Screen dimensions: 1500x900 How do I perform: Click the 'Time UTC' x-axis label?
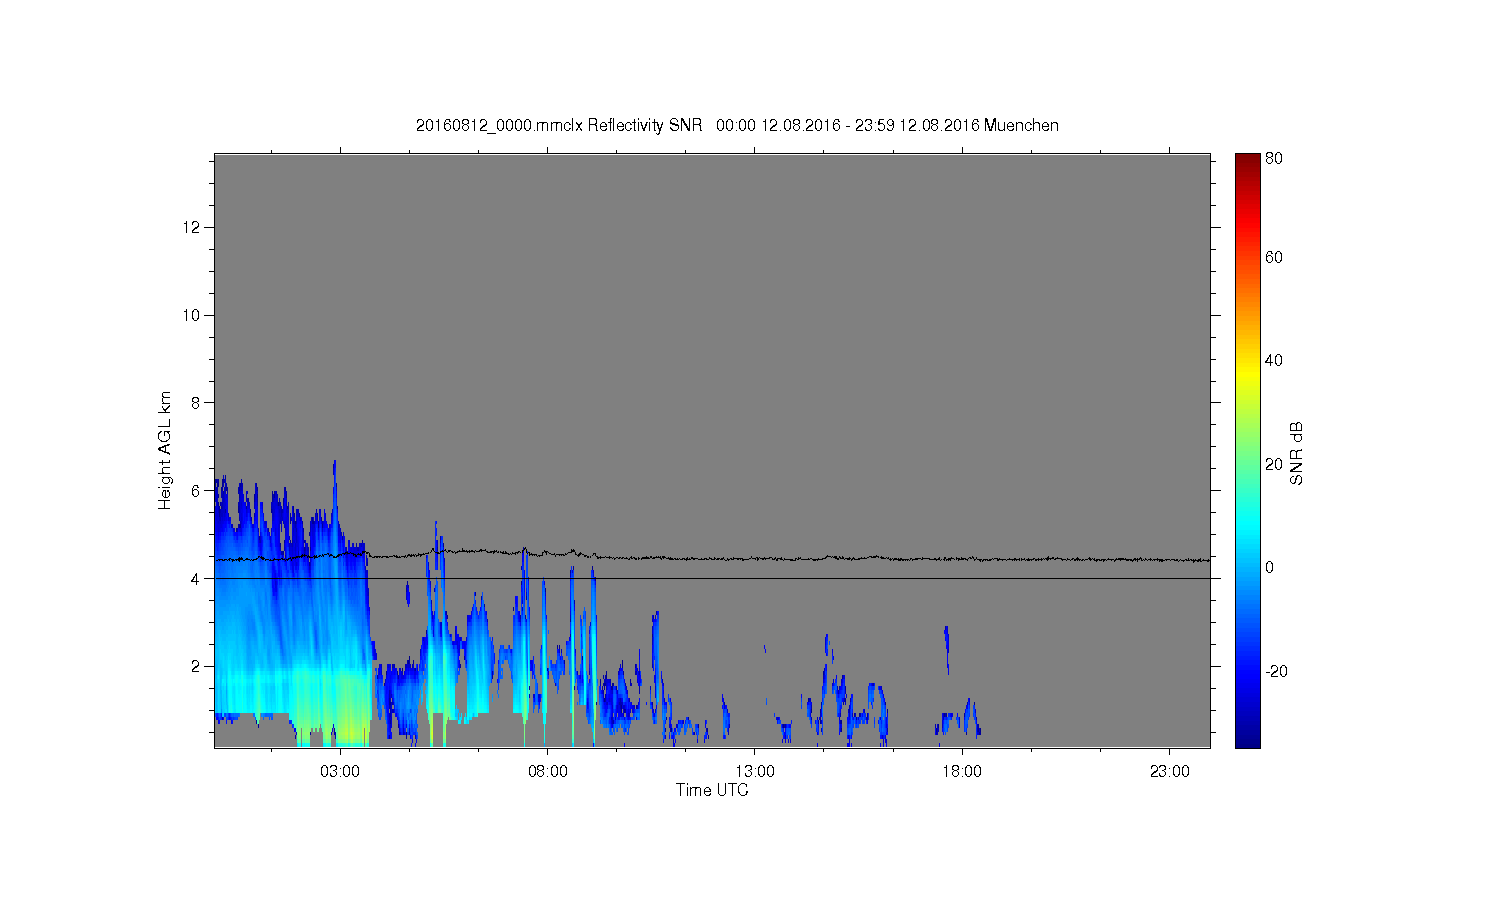[712, 790]
